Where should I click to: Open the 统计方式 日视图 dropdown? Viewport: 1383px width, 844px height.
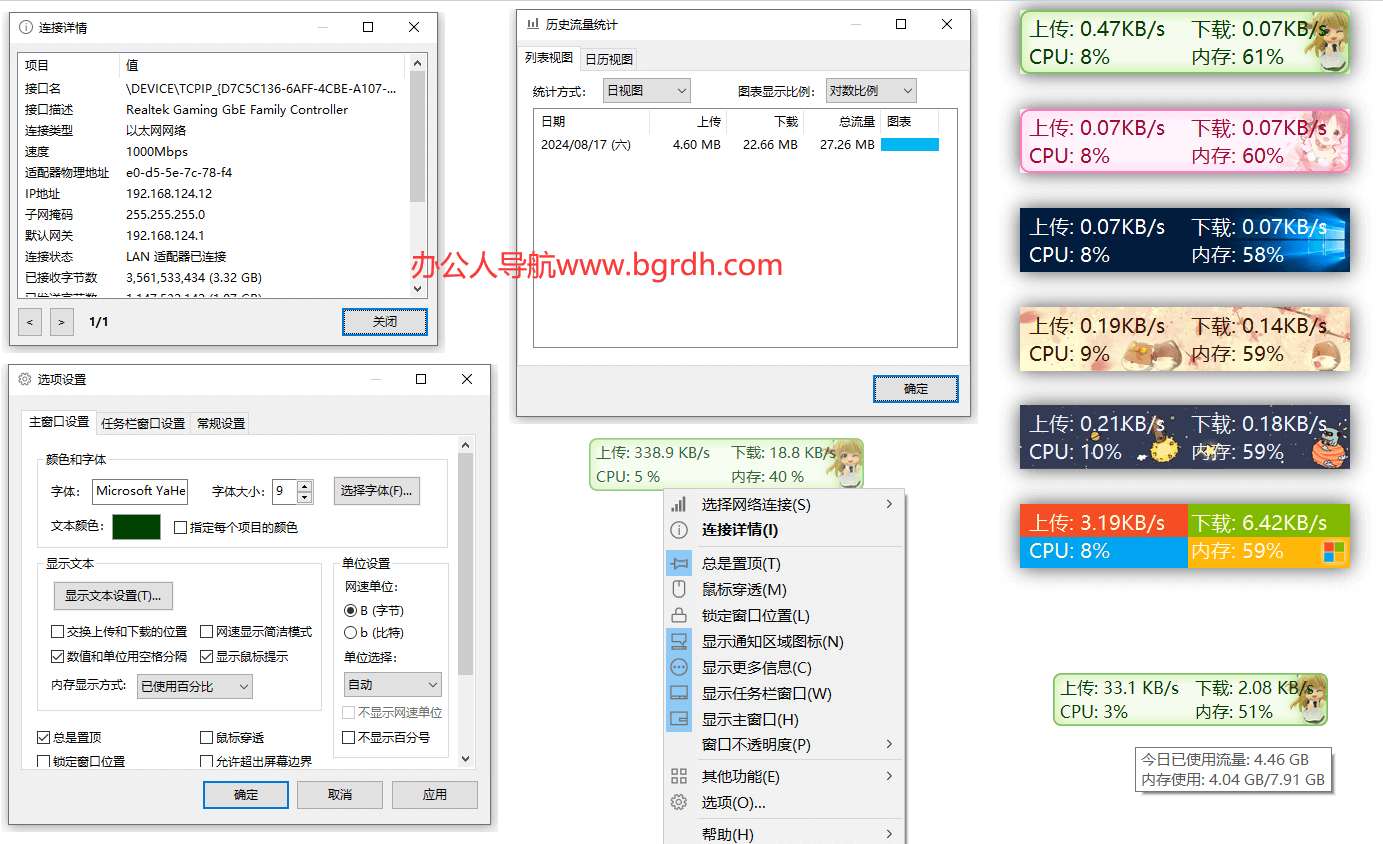(x=647, y=91)
